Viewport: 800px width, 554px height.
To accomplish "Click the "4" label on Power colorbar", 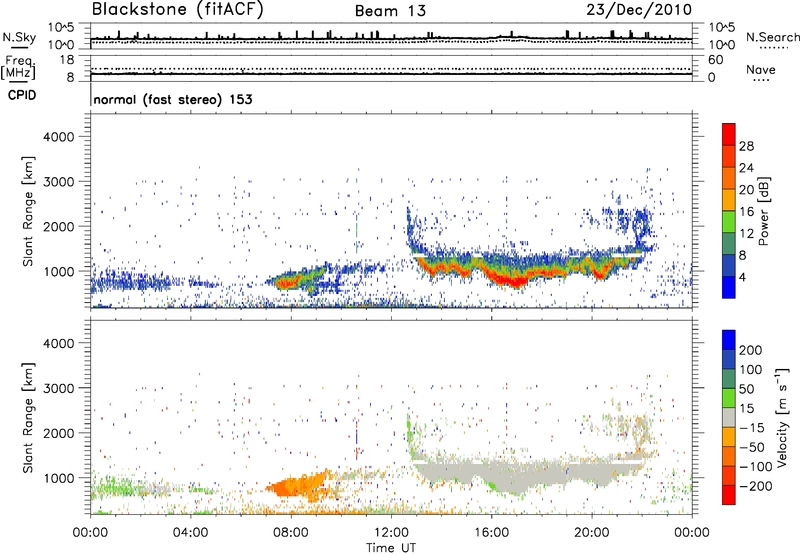I will coord(742,277).
